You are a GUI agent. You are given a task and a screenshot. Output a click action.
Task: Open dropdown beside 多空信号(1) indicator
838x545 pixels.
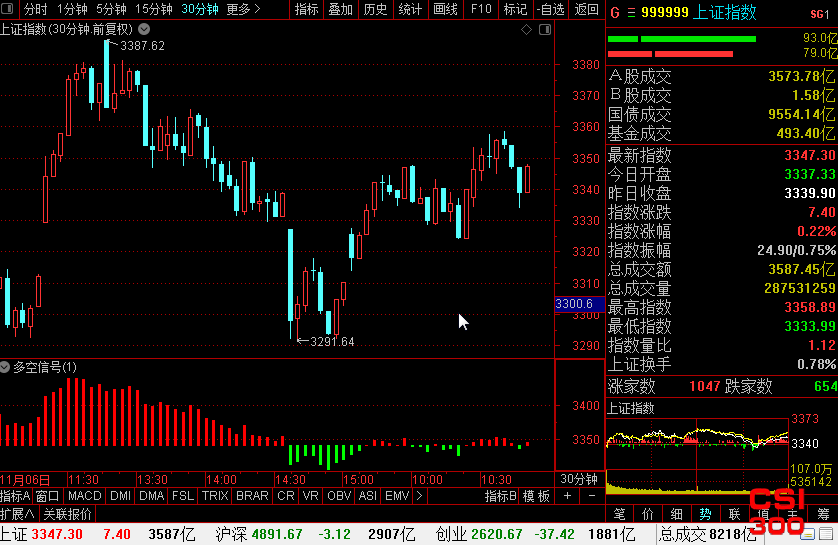tap(5, 367)
